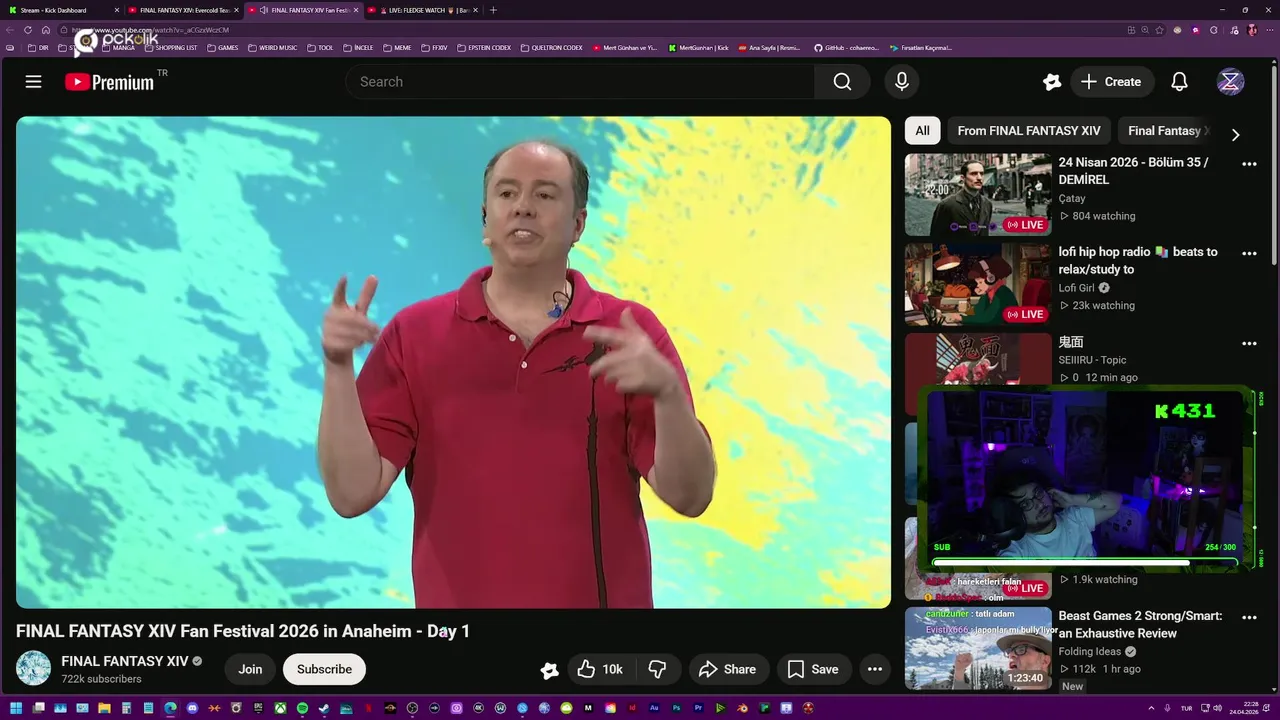Open 24 Nisan 2026 DEMİREL live thumbnail

pyautogui.click(x=978, y=194)
